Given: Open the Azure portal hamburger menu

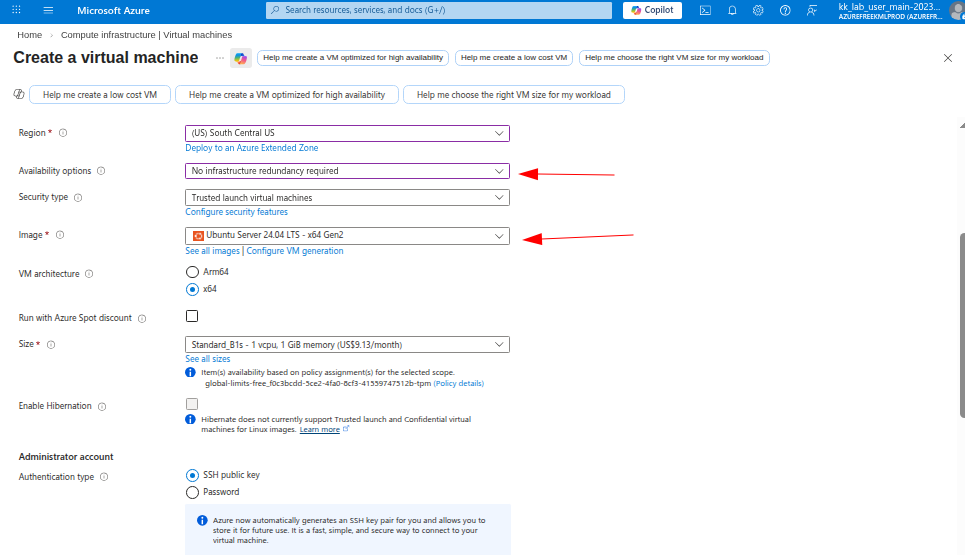Looking at the screenshot, I should [48, 10].
